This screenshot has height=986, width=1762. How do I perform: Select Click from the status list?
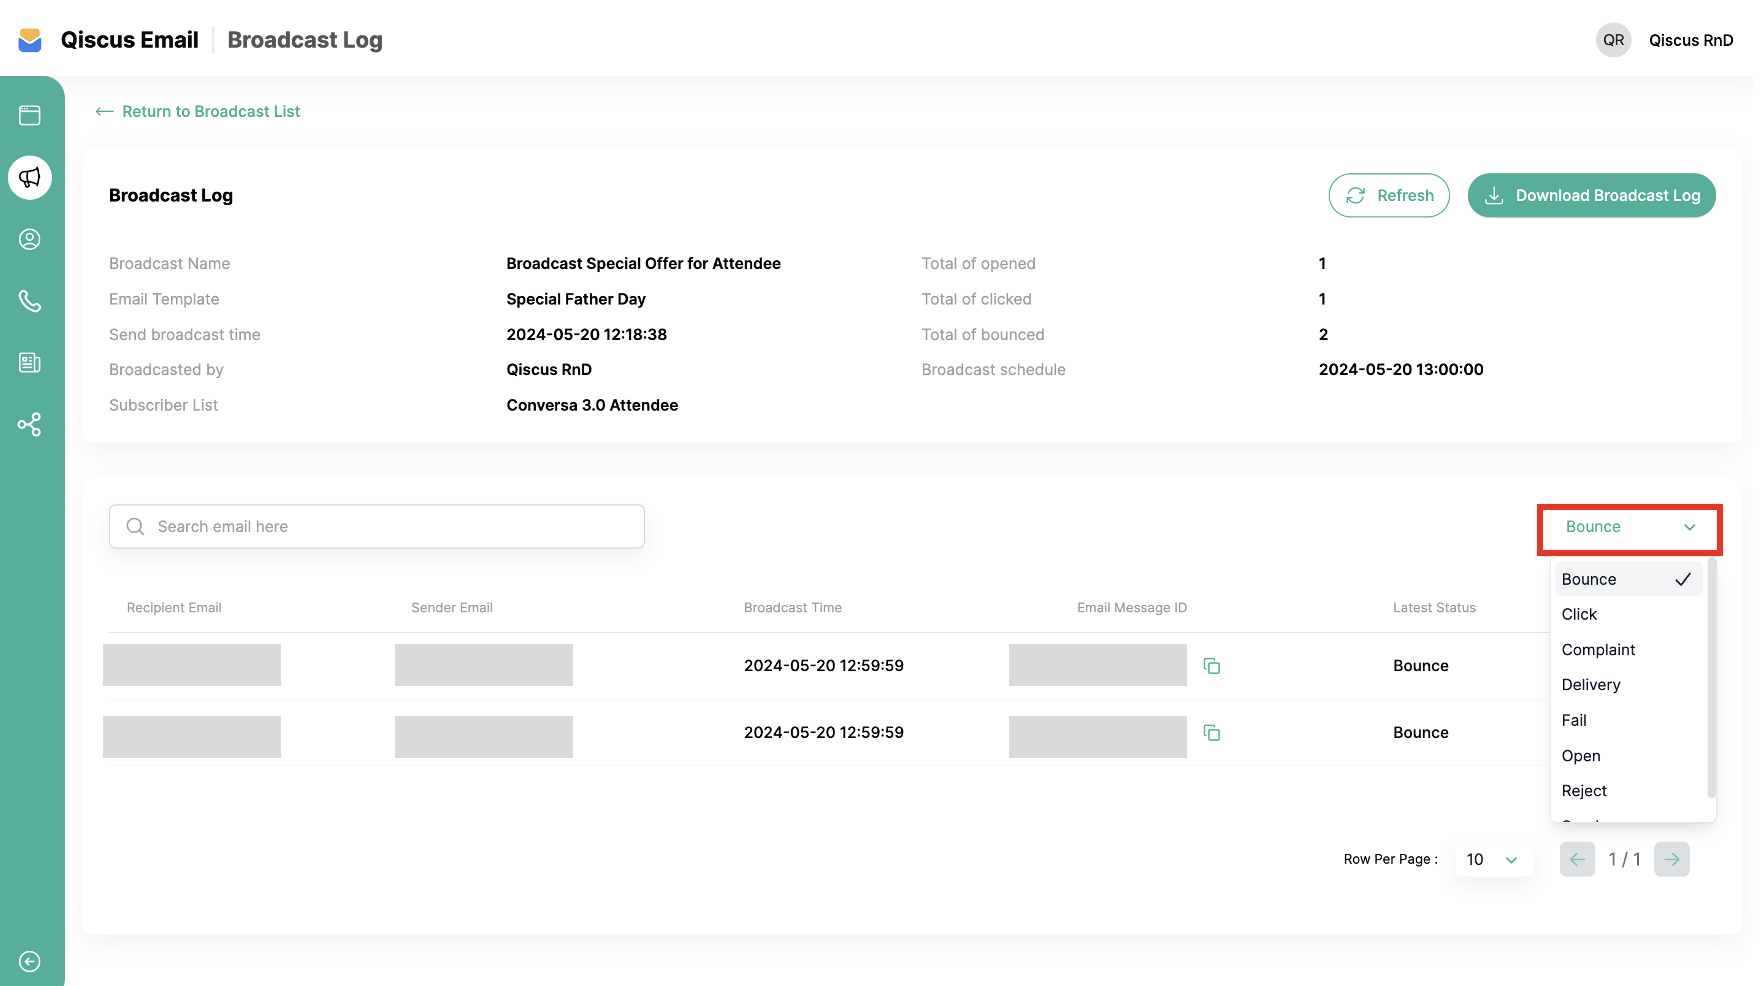[1580, 614]
